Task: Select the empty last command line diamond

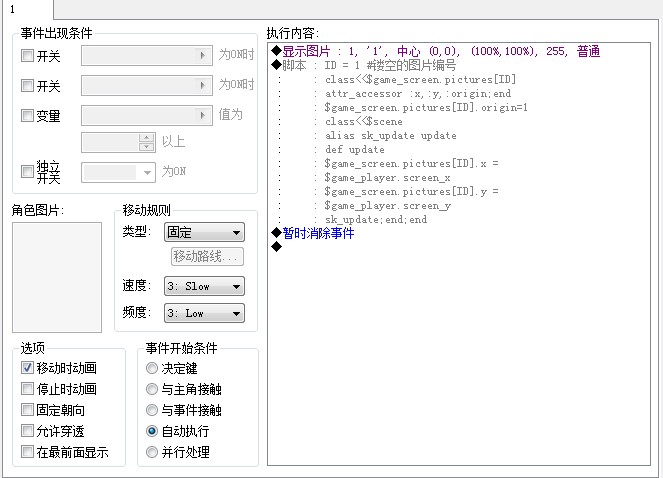Action: [277, 247]
